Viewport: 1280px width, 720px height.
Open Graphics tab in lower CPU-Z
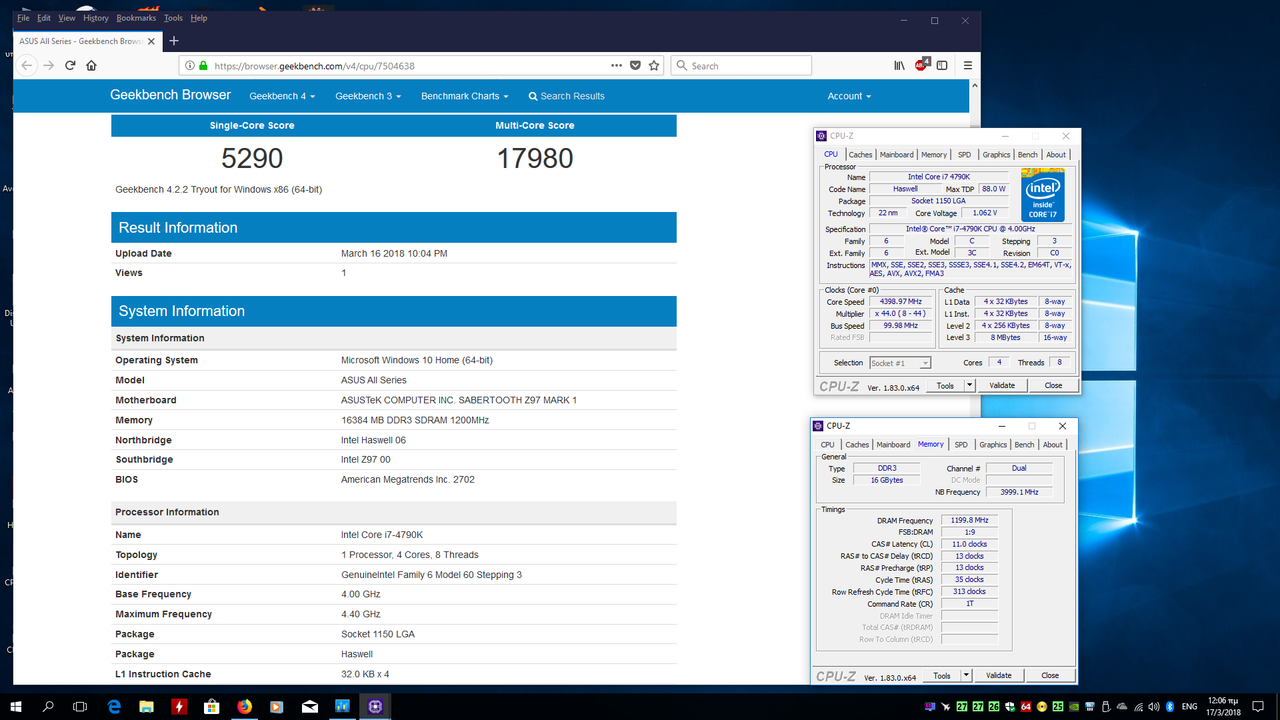(993, 444)
